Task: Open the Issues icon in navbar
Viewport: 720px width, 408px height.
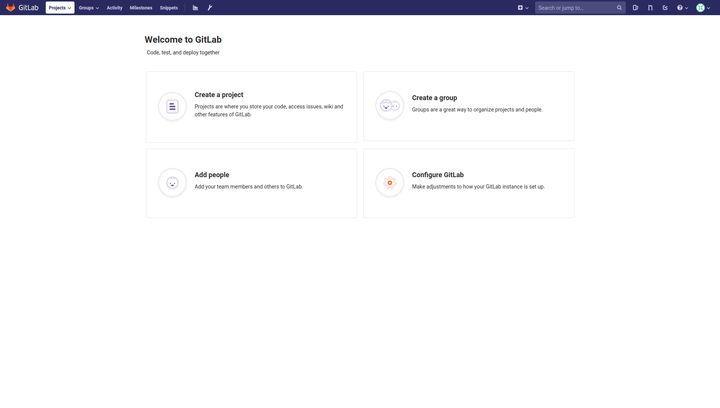Action: click(635, 8)
